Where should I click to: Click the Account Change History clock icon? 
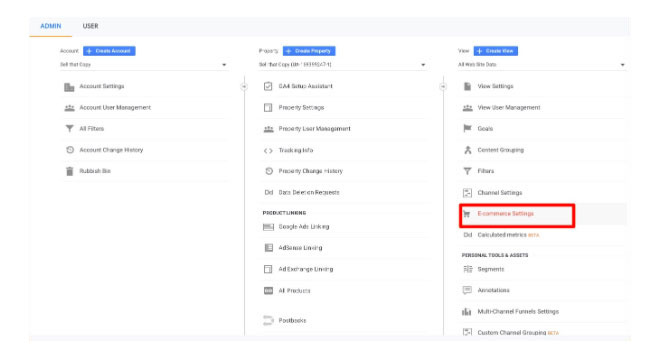point(70,150)
